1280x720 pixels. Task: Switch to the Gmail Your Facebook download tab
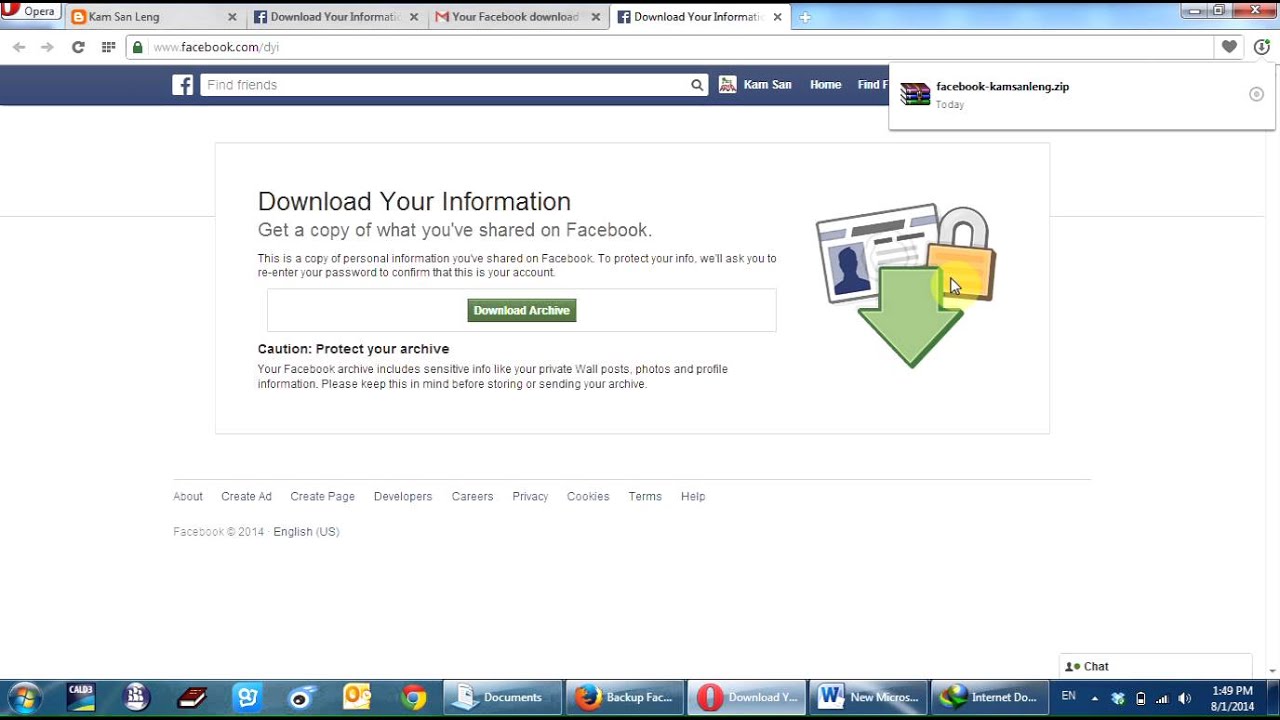pos(517,17)
